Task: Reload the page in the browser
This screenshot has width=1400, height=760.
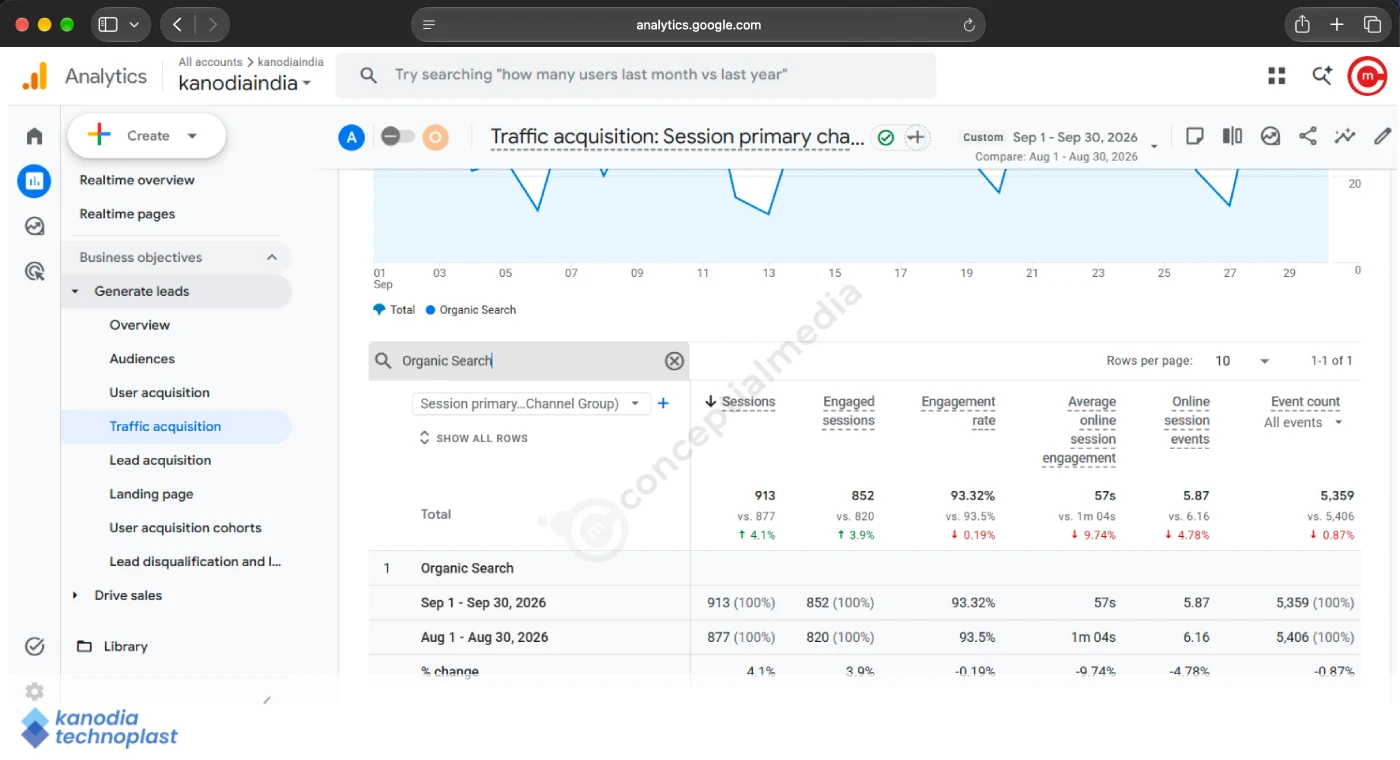Action: click(x=968, y=25)
